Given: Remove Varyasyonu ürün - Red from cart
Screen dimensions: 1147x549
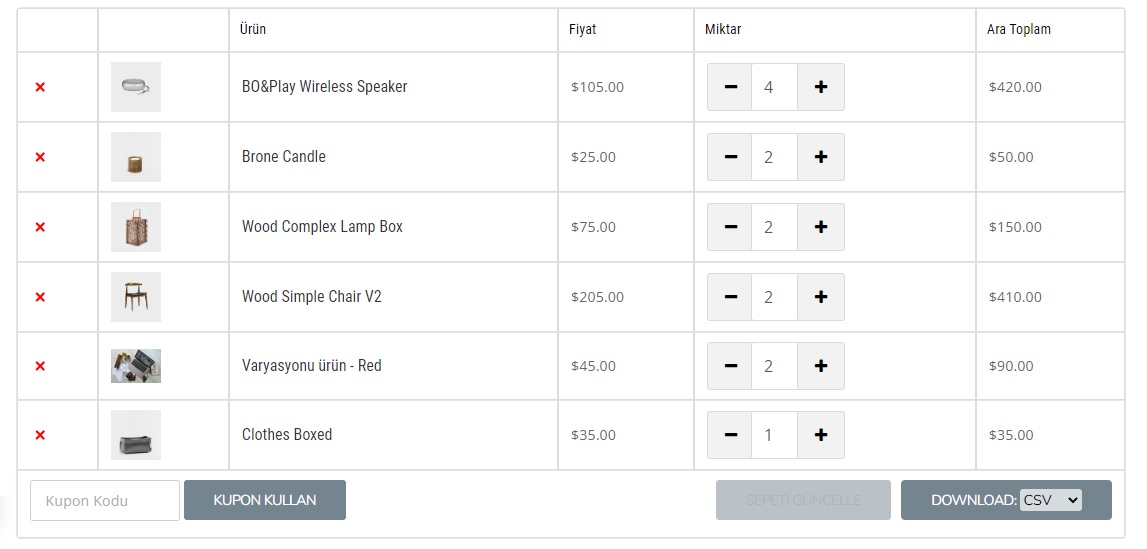Looking at the screenshot, I should coord(40,366).
